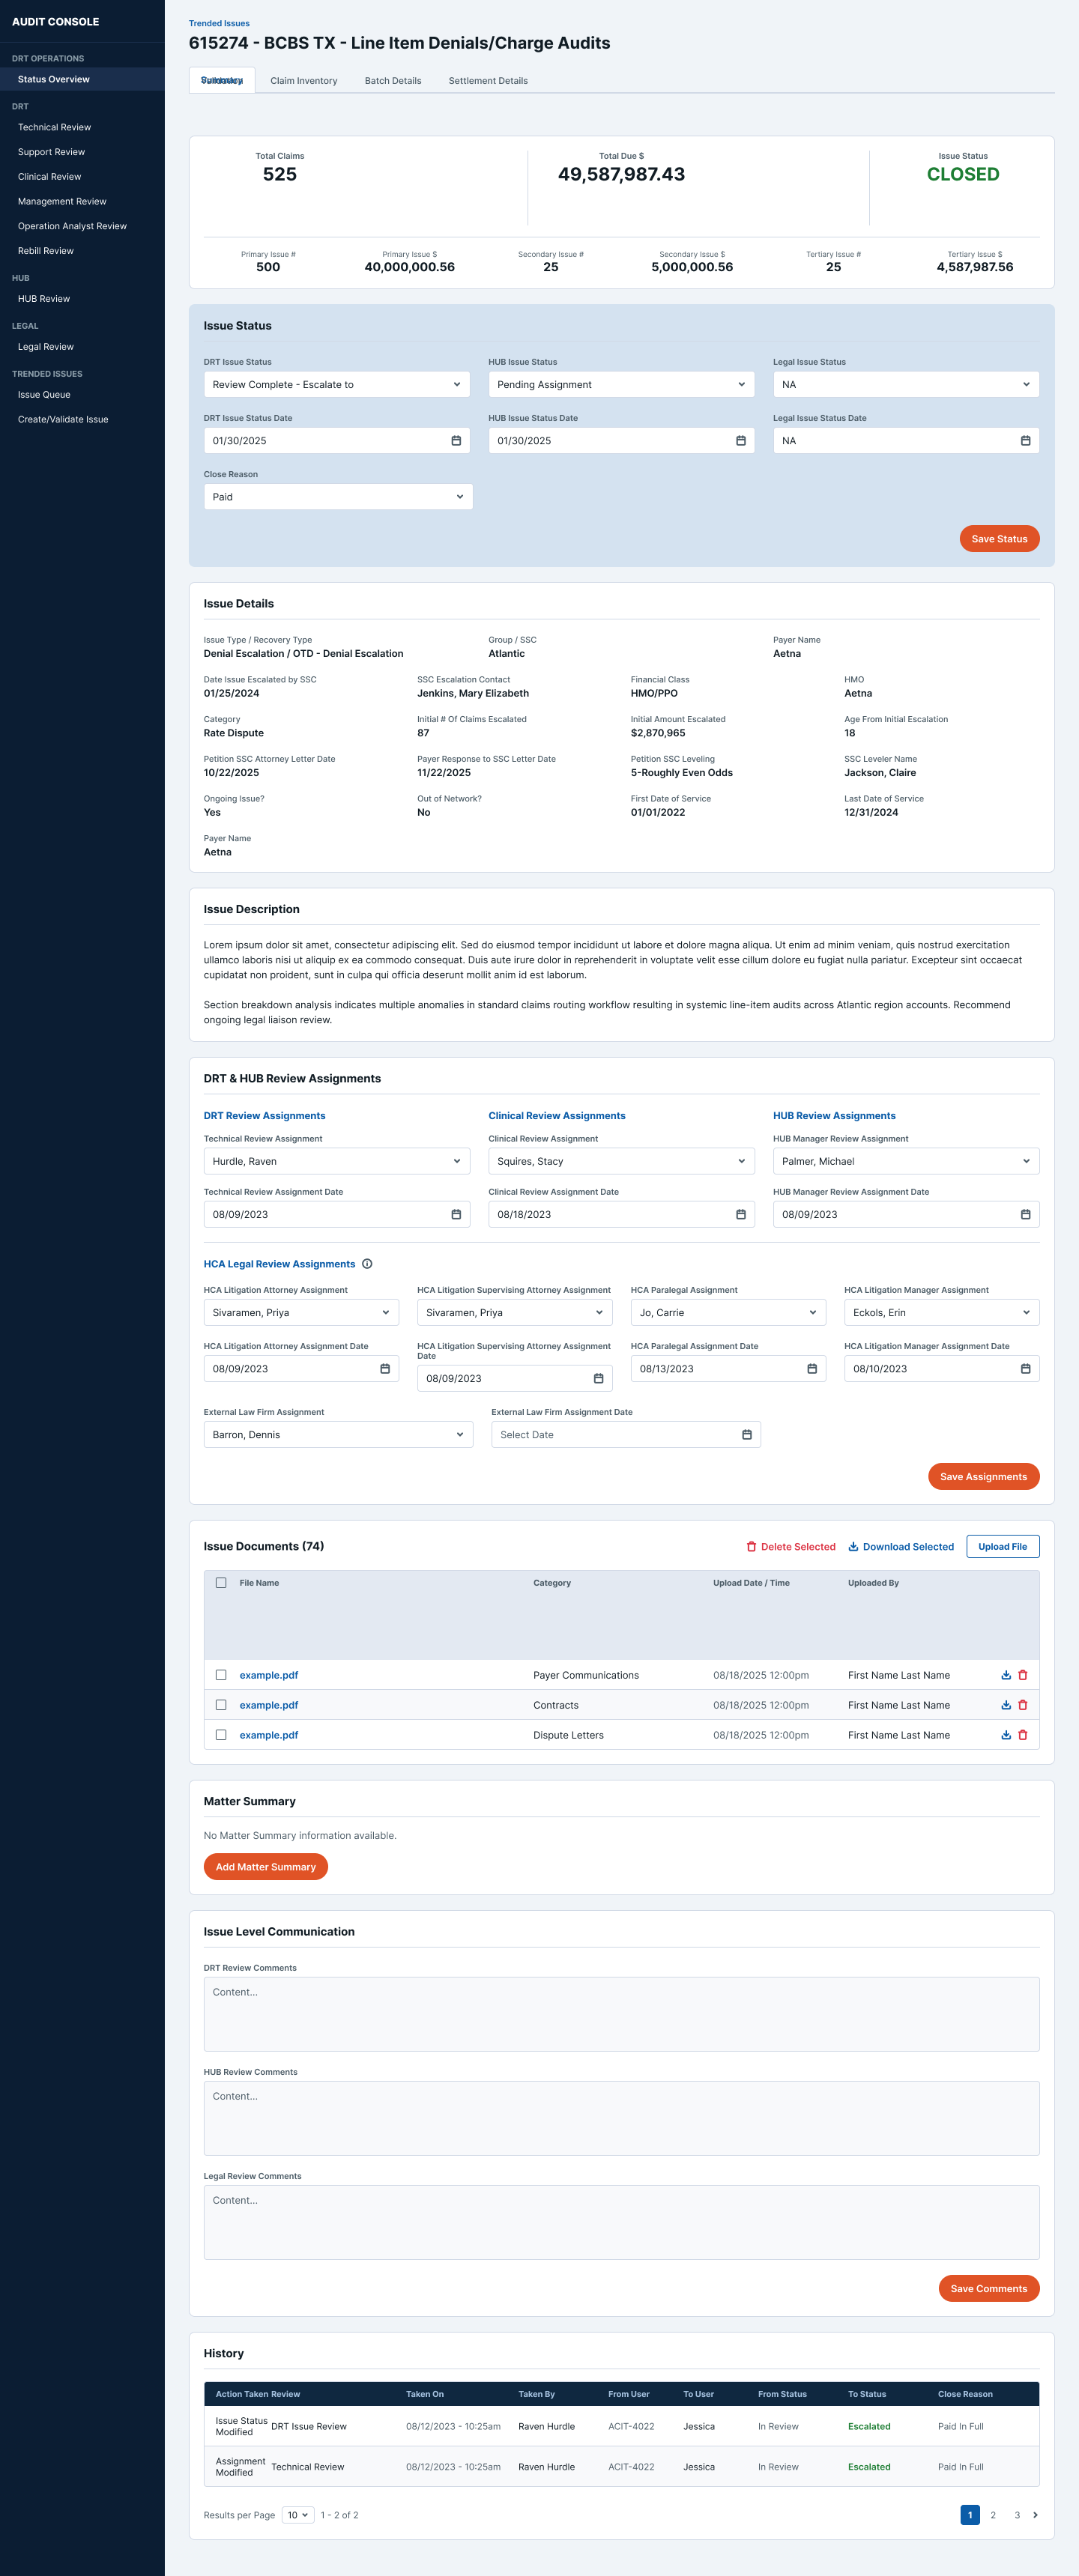Open calendar for Legal Issue Status Date
Image resolution: width=1079 pixels, height=2576 pixels.
1025,441
